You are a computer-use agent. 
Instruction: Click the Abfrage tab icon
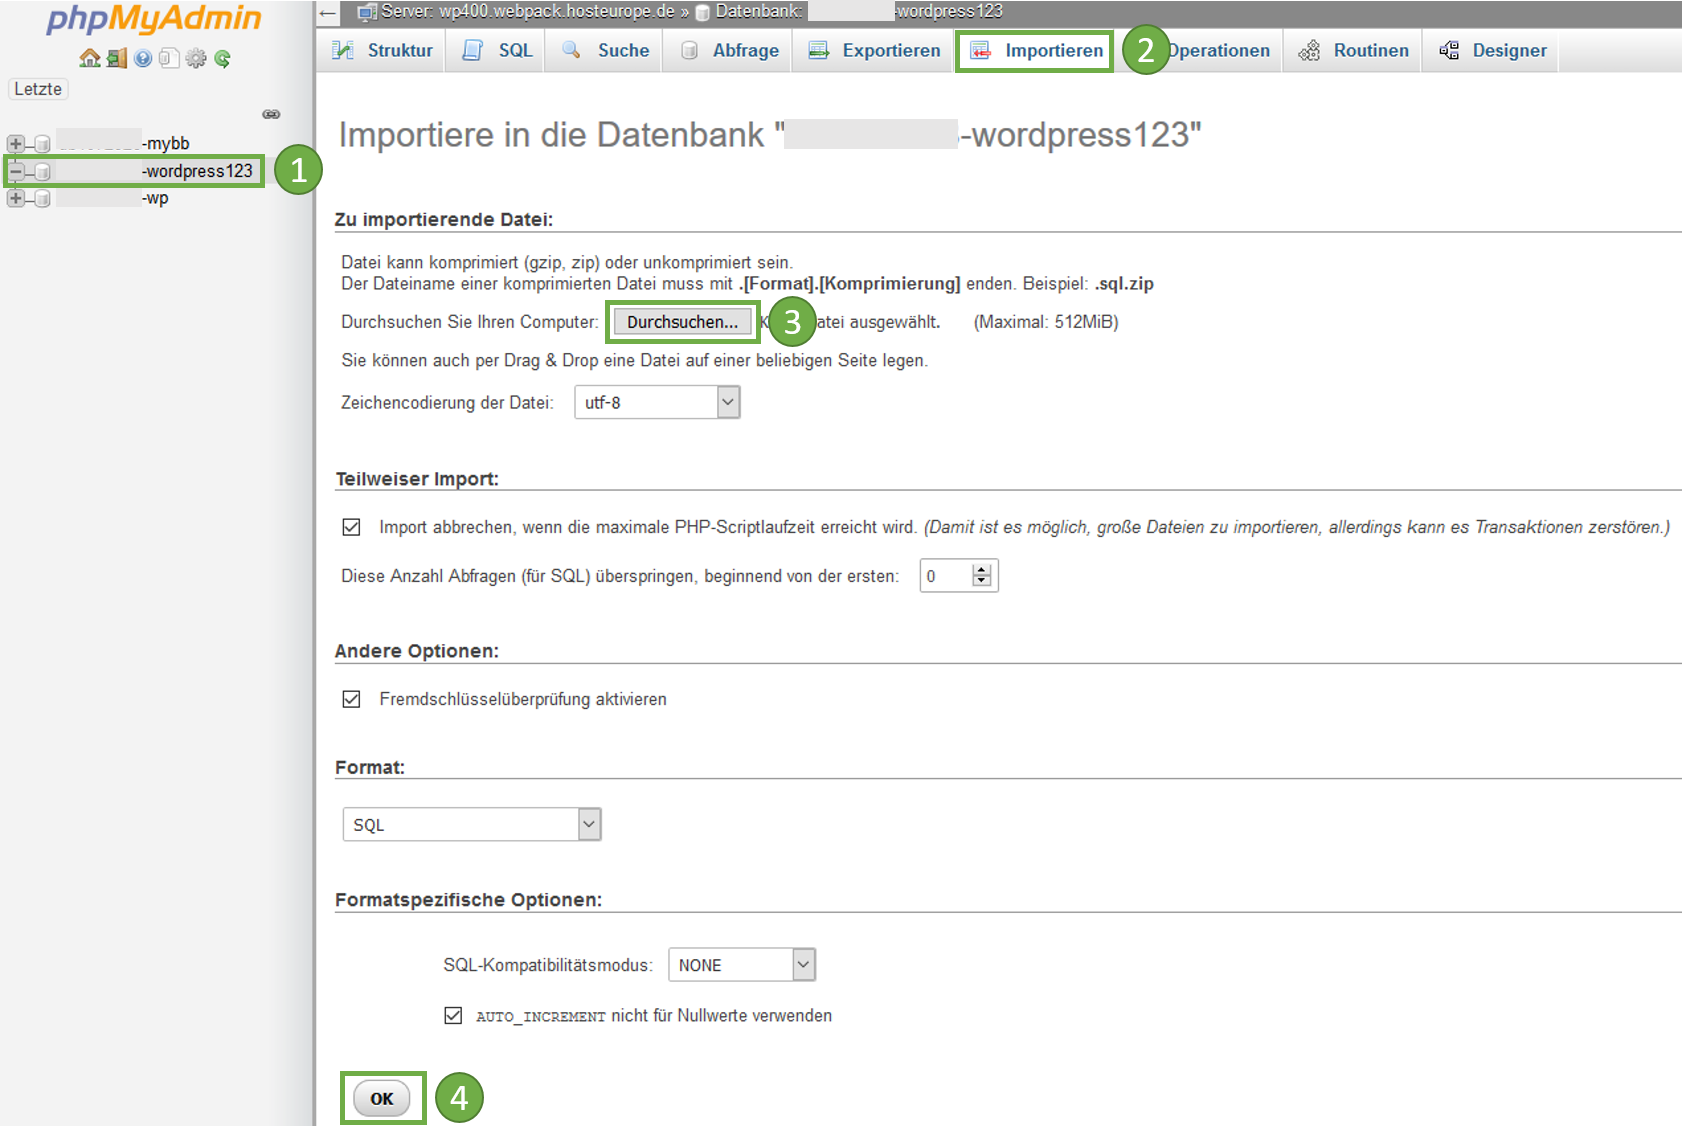(x=689, y=50)
